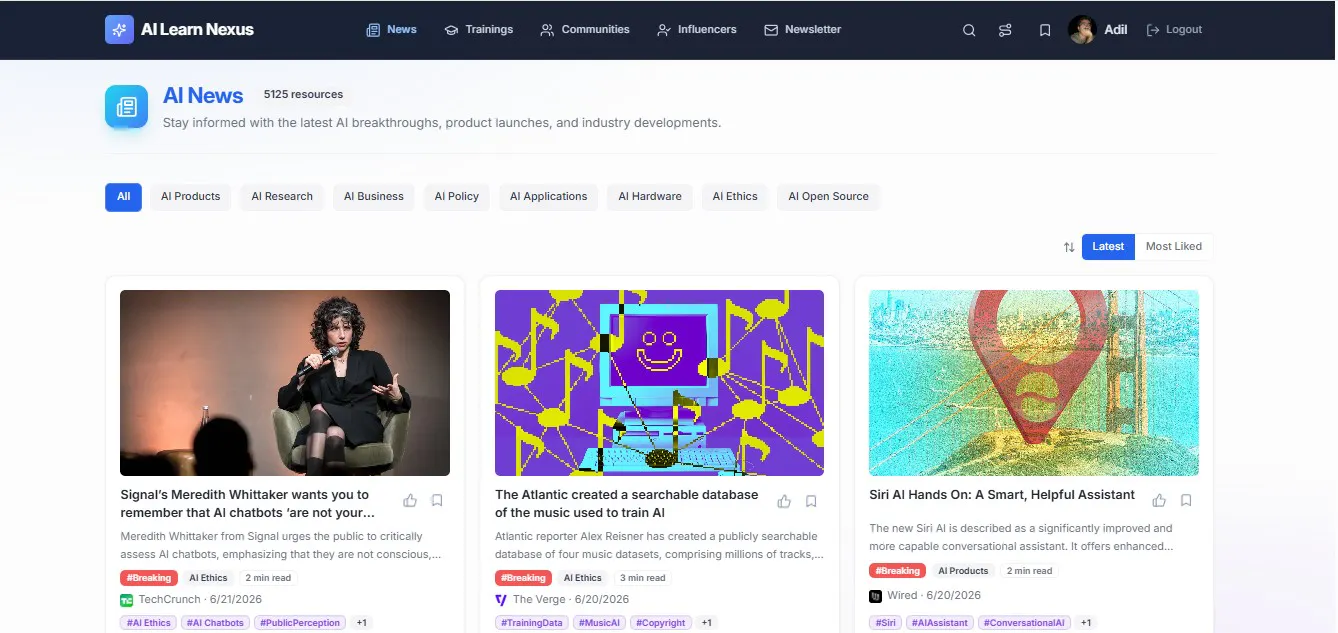Sort articles by Latest
The width and height of the screenshot is (1338, 633).
pos(1108,247)
